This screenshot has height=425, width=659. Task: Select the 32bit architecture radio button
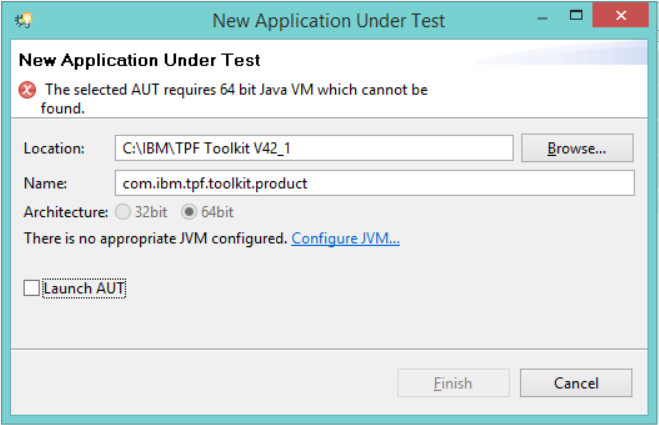point(123,212)
